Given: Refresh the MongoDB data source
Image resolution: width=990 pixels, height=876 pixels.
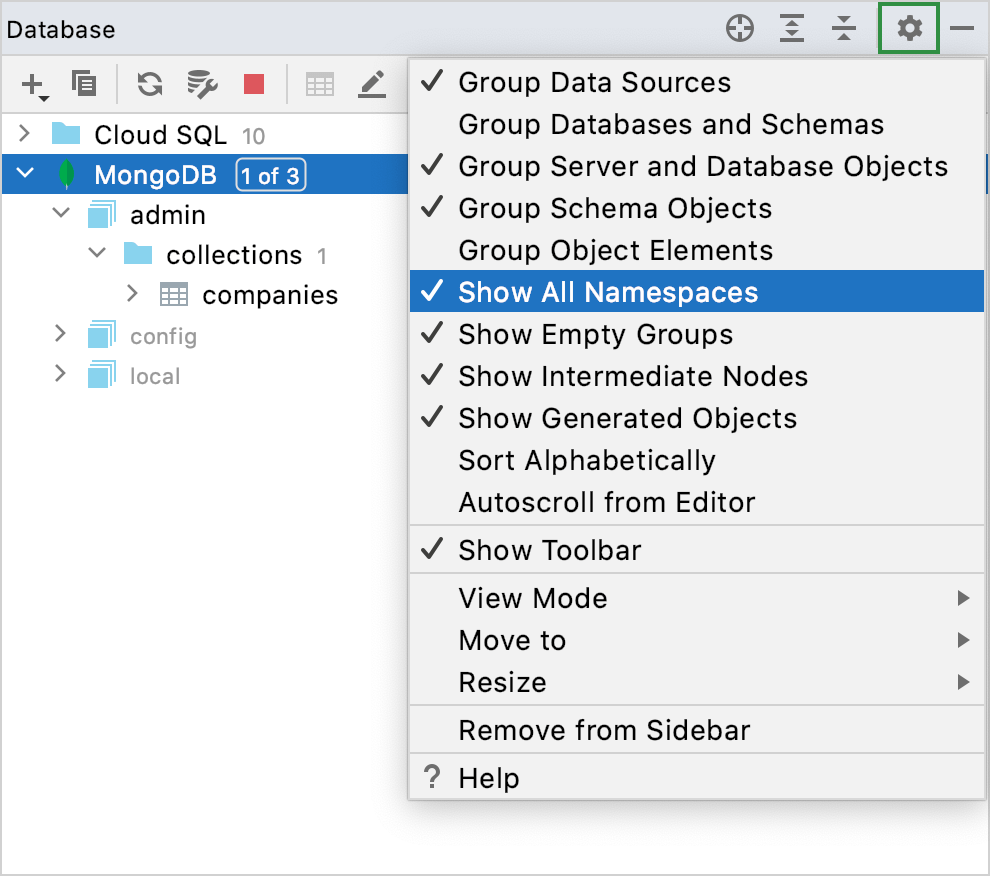Looking at the screenshot, I should [x=150, y=85].
